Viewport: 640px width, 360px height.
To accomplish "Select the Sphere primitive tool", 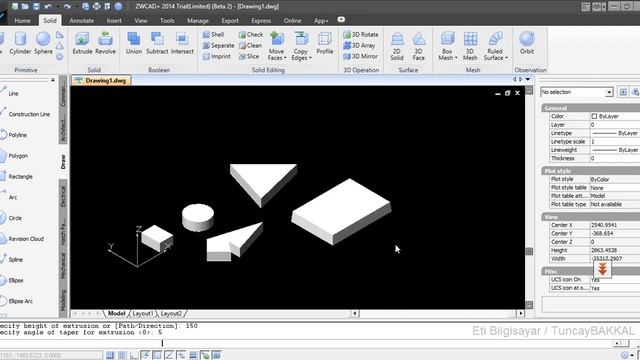I will pos(43,43).
